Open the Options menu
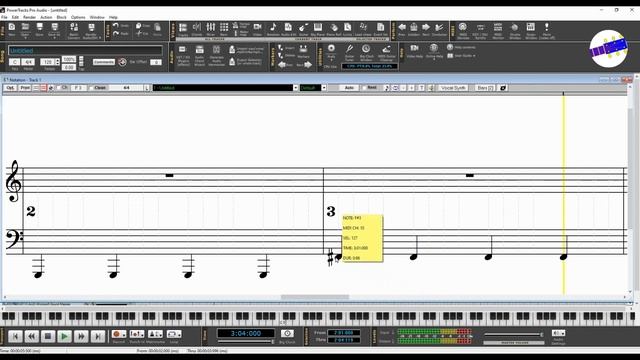This screenshot has height=360, width=640. [x=78, y=18]
